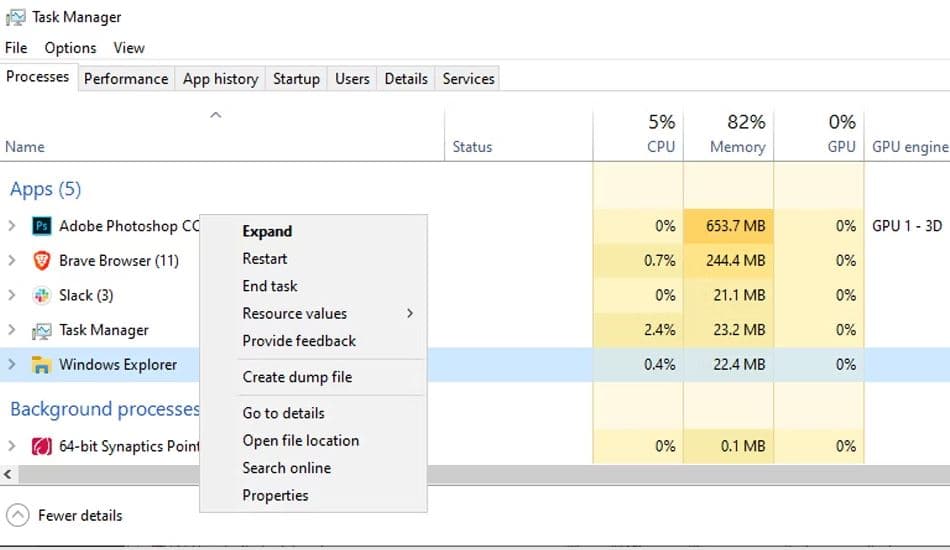Sort by the Name column header

tap(222, 135)
